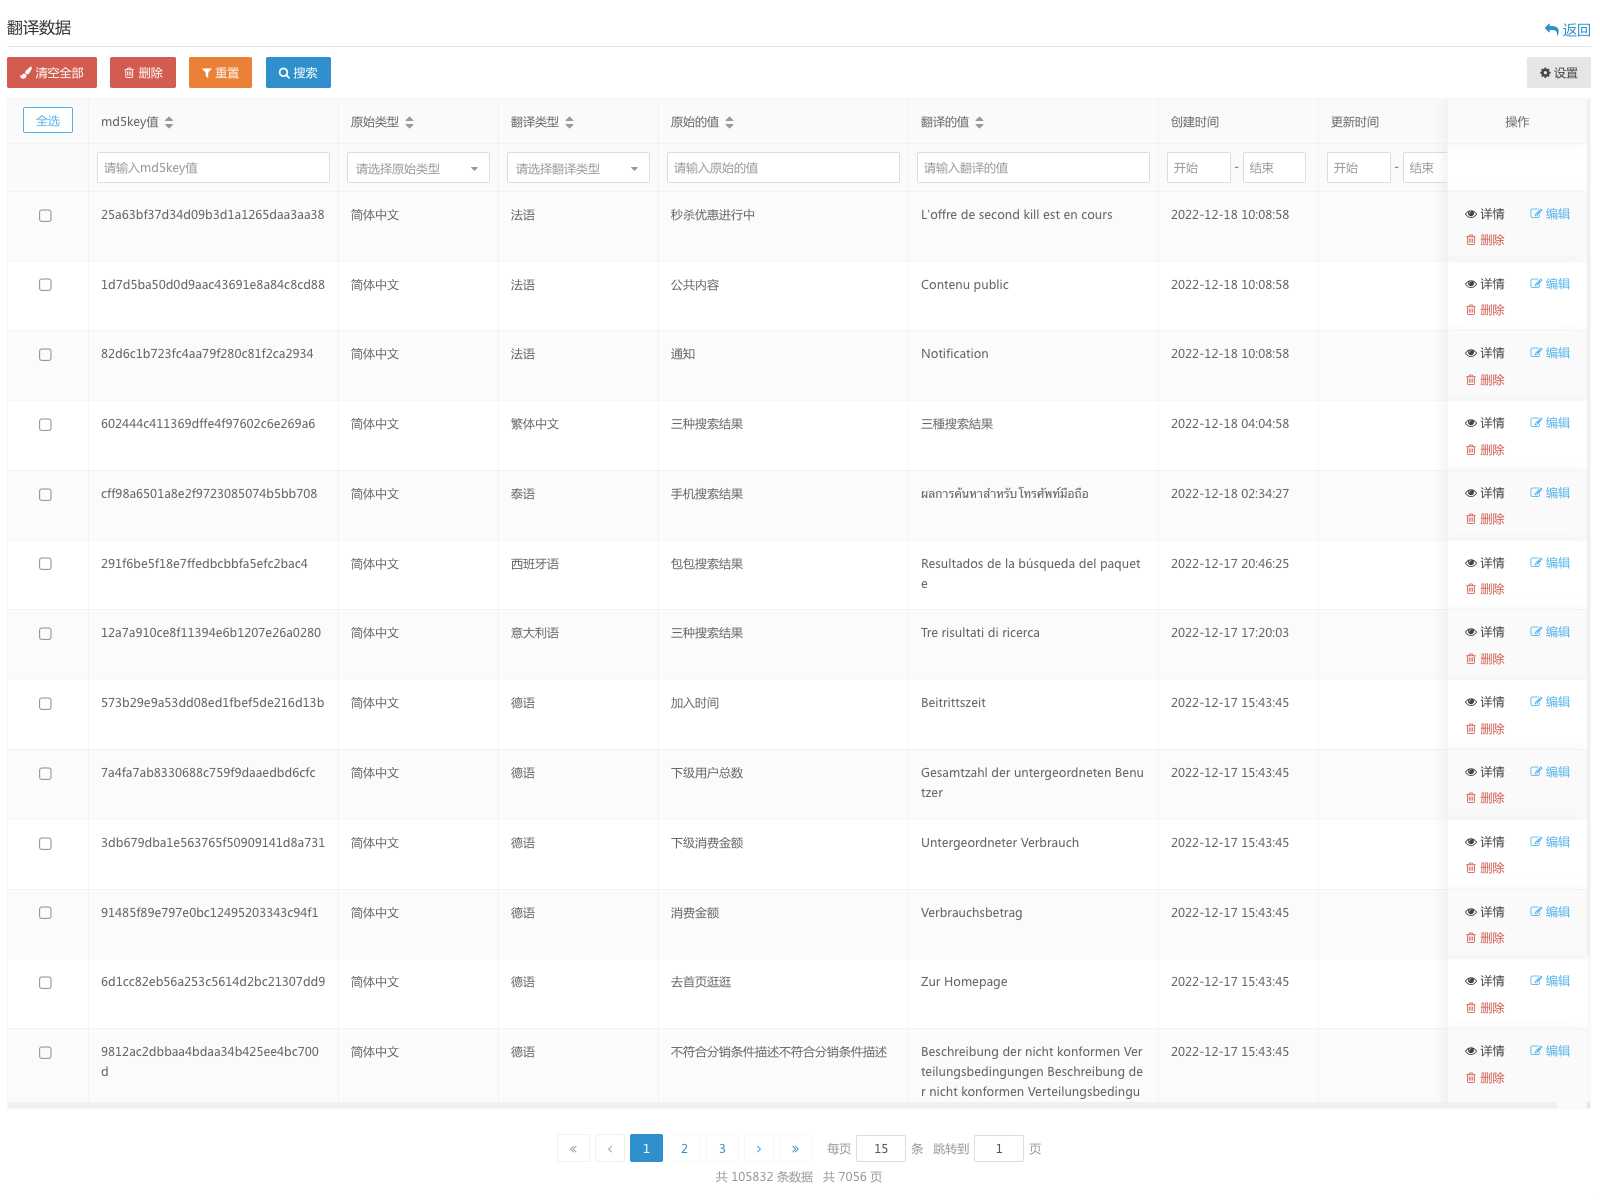The image size is (1600, 1200).
Task: Click the orange 重置 button
Action: (220, 73)
